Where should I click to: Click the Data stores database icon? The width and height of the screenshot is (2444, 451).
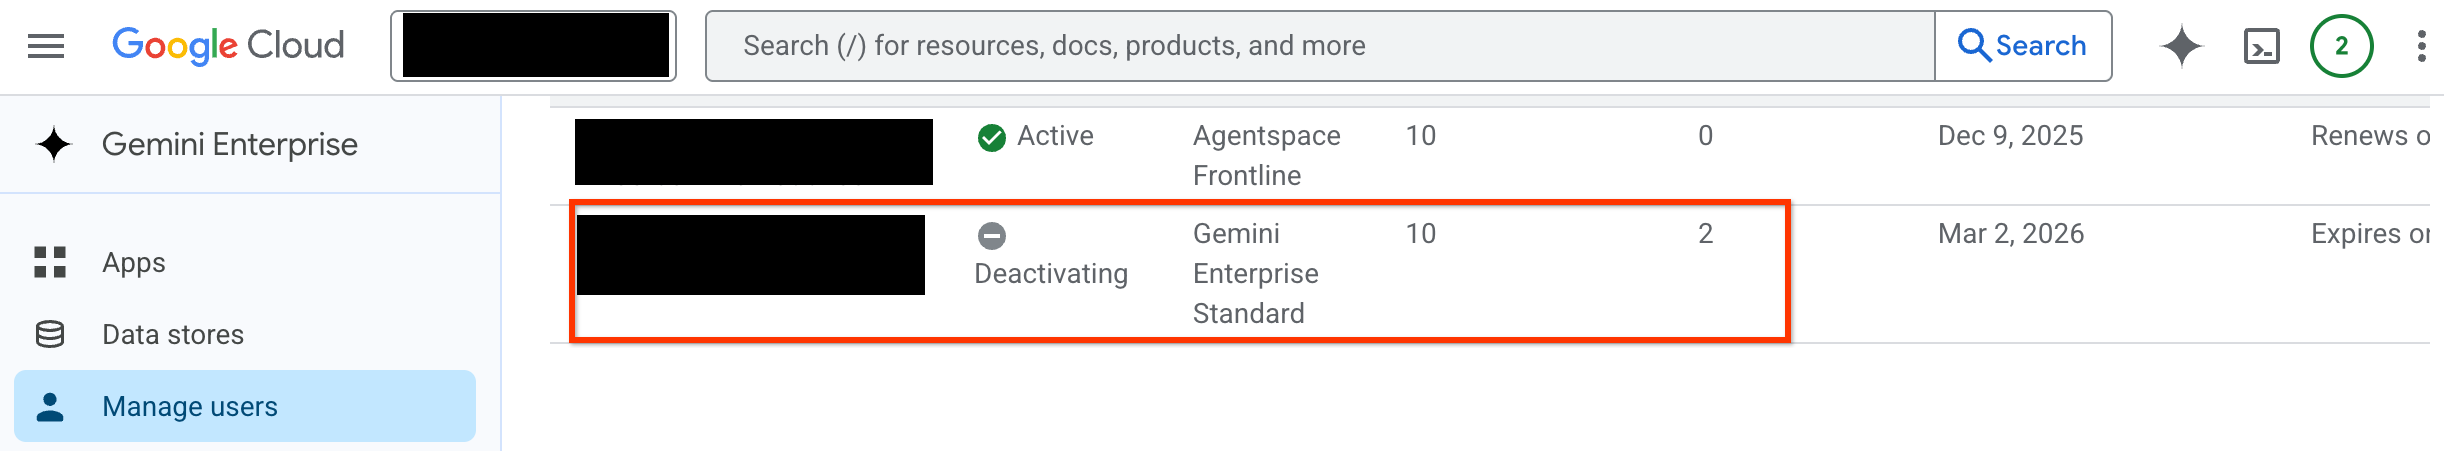[x=50, y=334]
